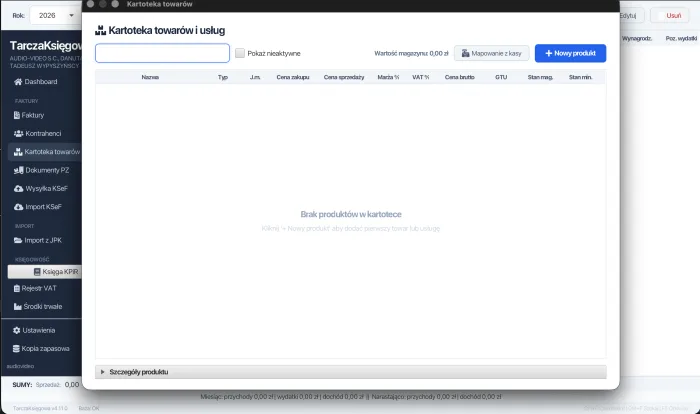This screenshot has width=700, height=414.
Task: Open Import z JPK folder icon
Action: 18,241
